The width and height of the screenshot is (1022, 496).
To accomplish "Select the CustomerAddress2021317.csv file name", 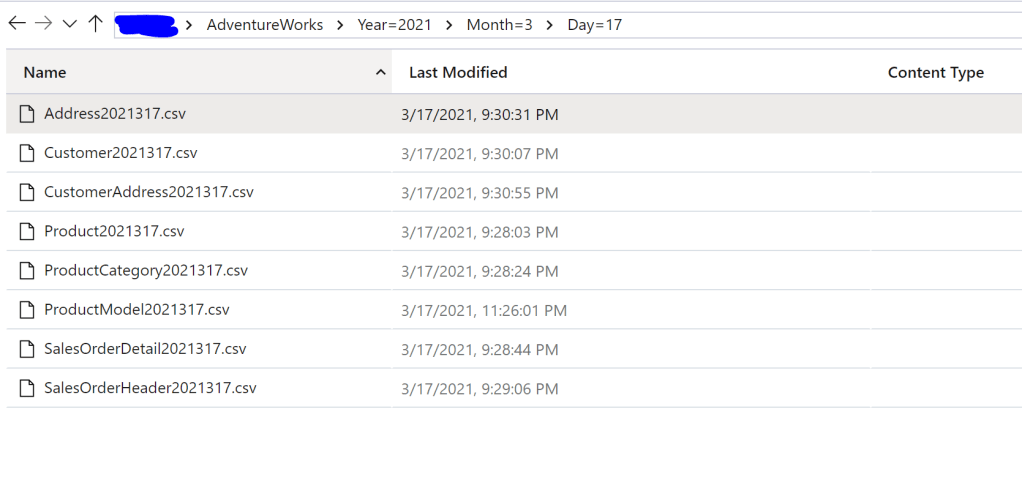I will pyautogui.click(x=149, y=192).
